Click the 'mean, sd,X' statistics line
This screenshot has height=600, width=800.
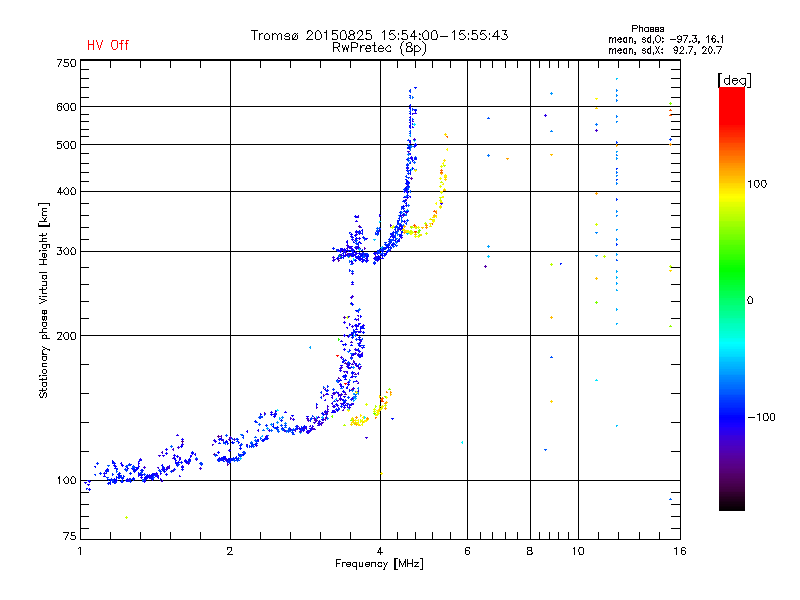point(665,50)
